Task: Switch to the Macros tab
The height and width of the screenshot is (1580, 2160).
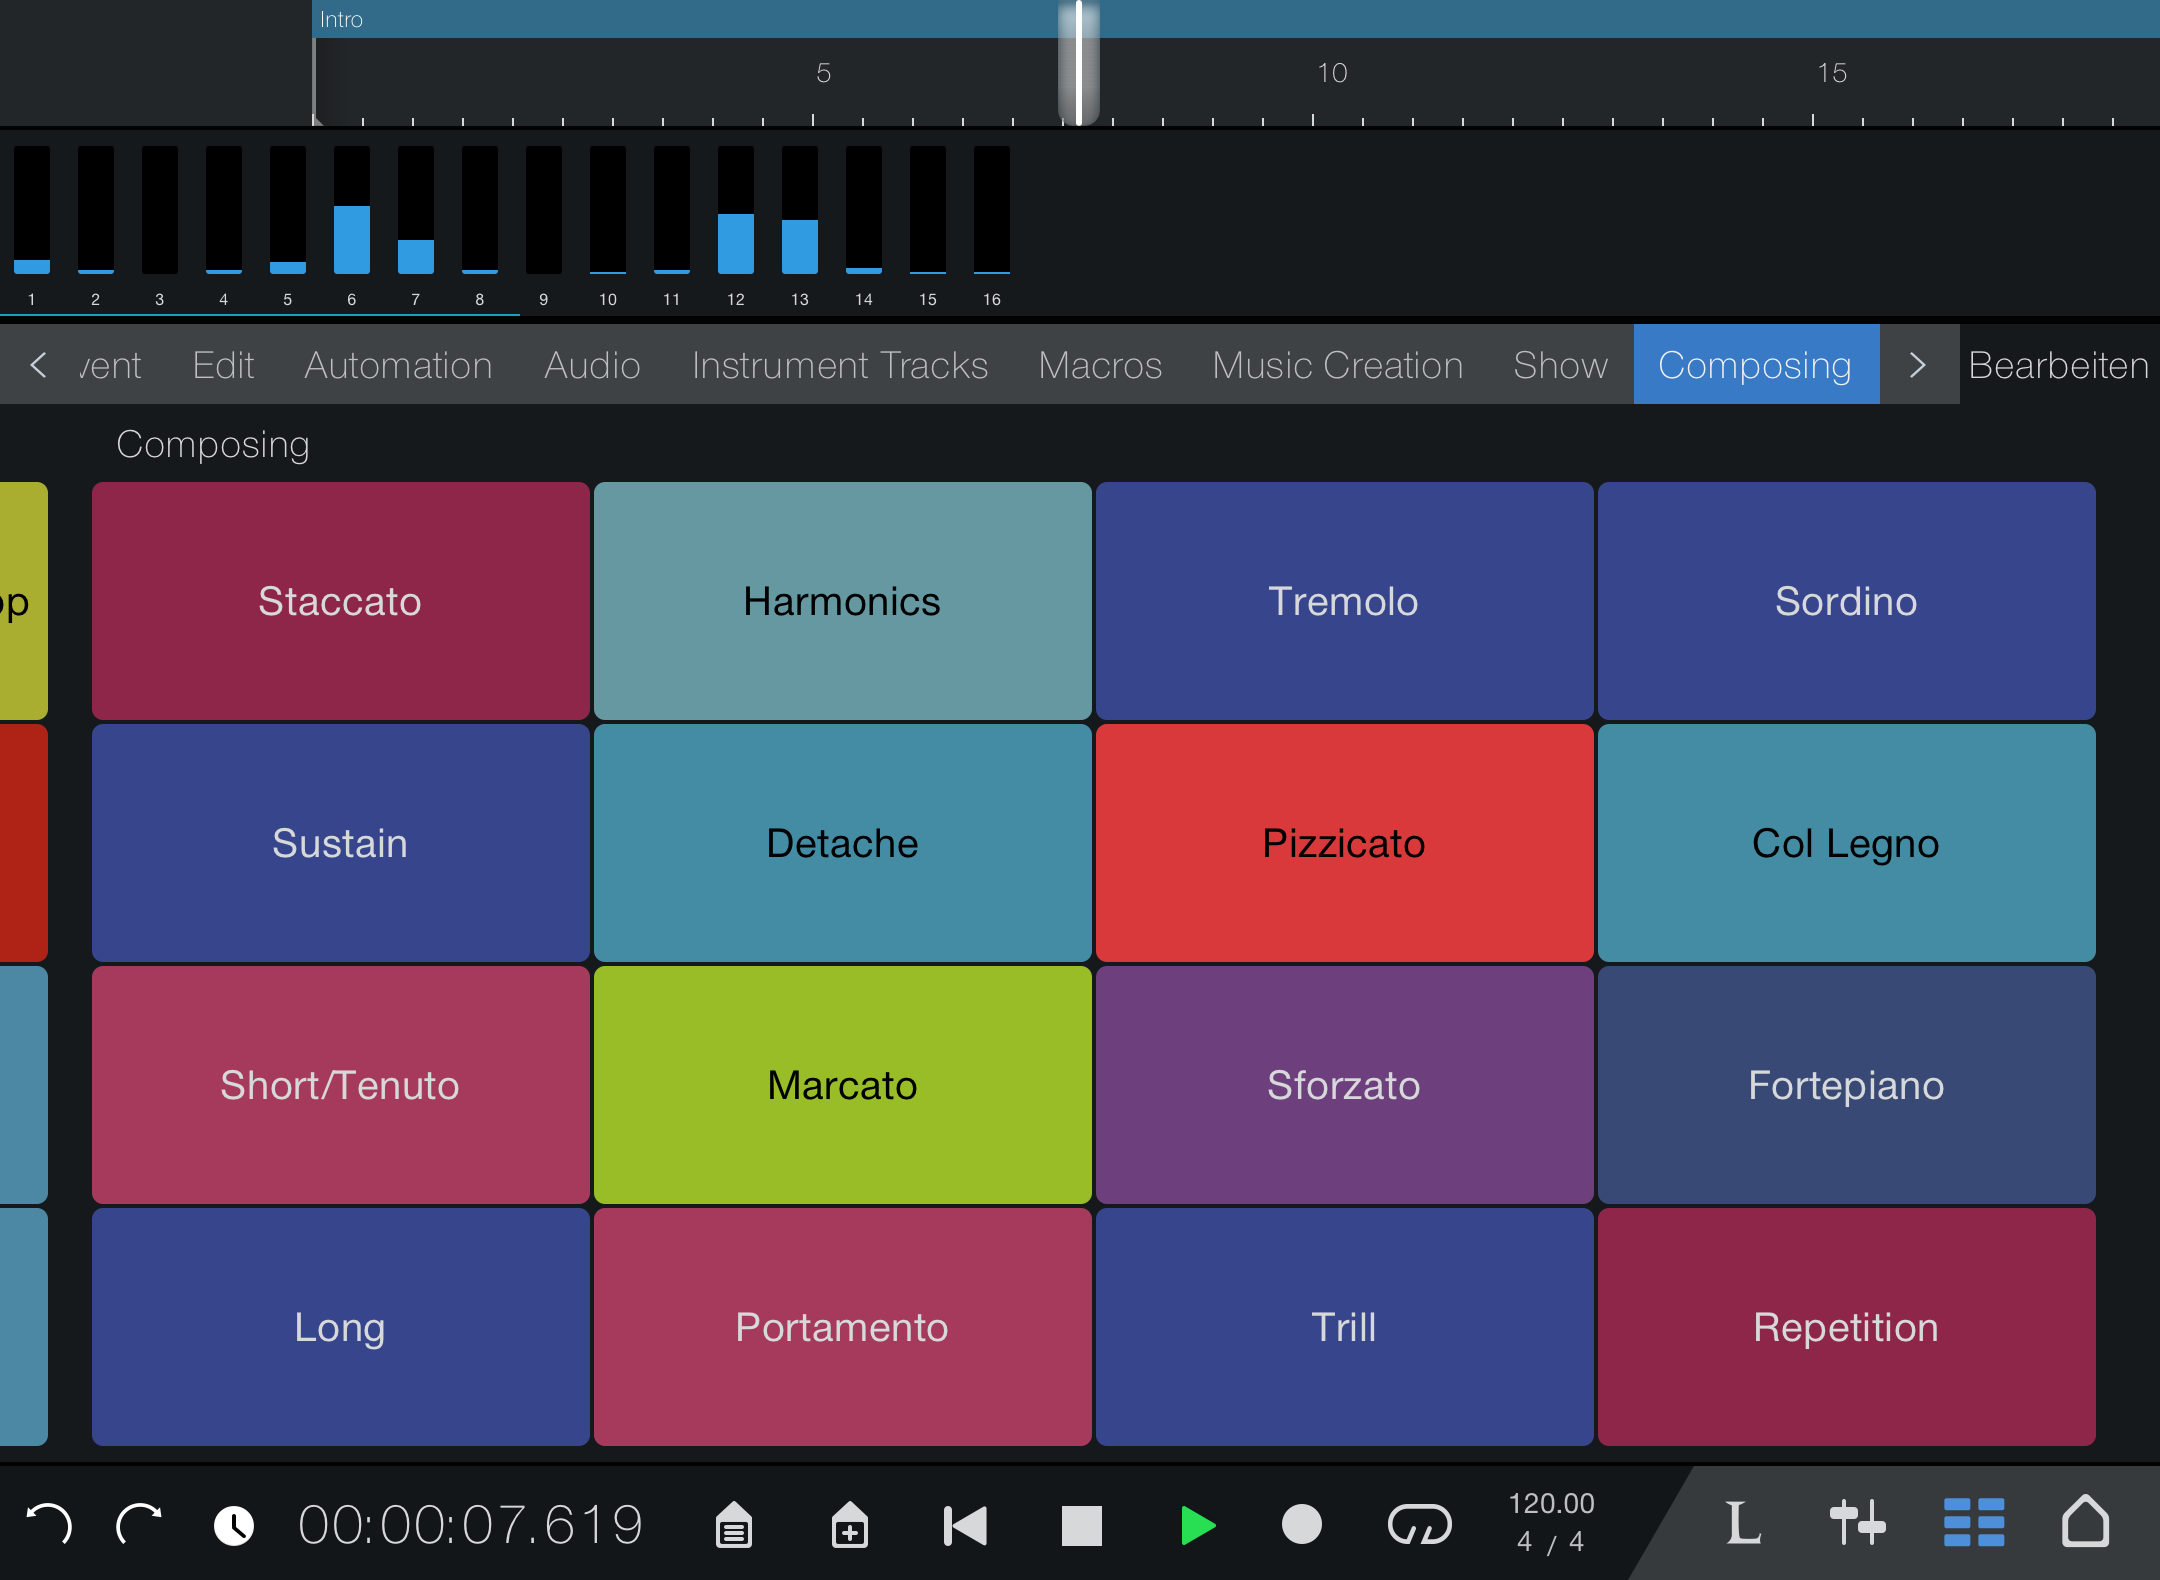Action: (x=1100, y=365)
